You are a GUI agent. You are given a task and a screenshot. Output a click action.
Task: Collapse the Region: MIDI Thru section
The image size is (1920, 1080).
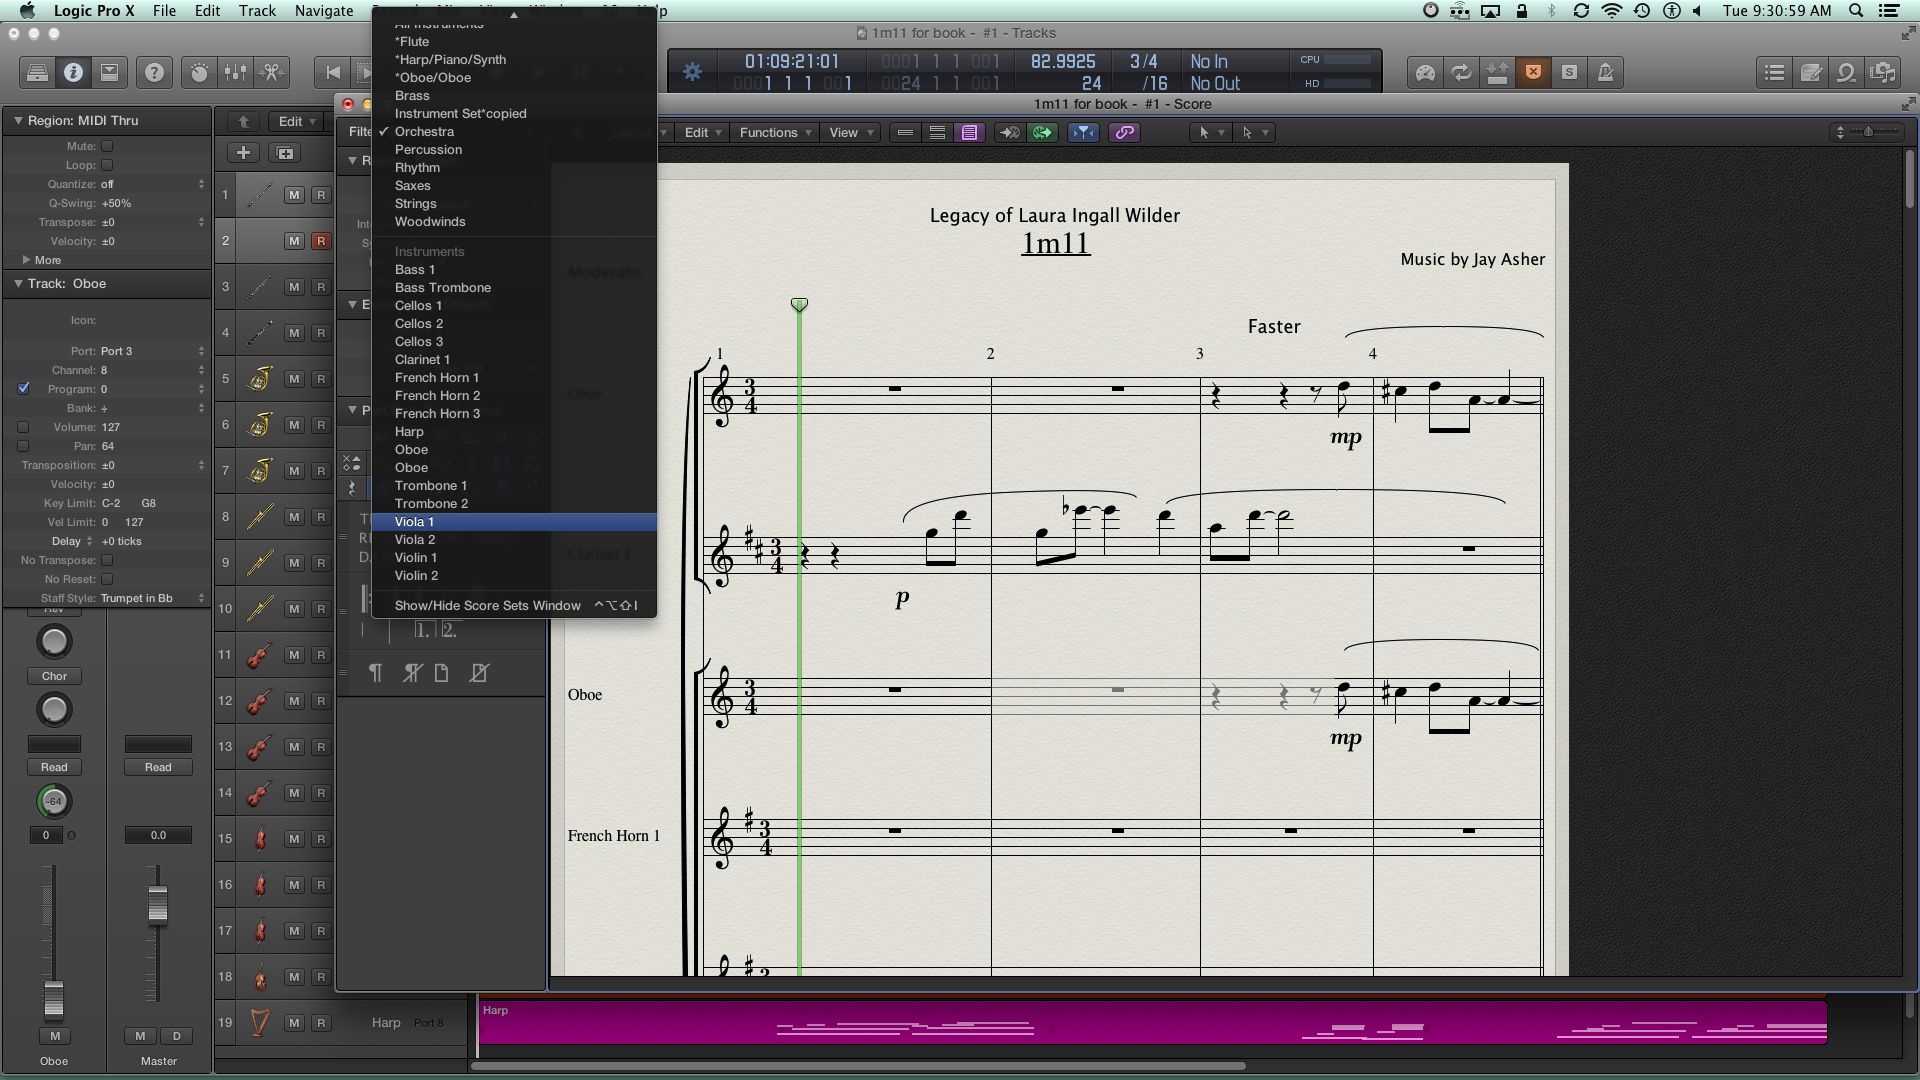pyautogui.click(x=17, y=120)
